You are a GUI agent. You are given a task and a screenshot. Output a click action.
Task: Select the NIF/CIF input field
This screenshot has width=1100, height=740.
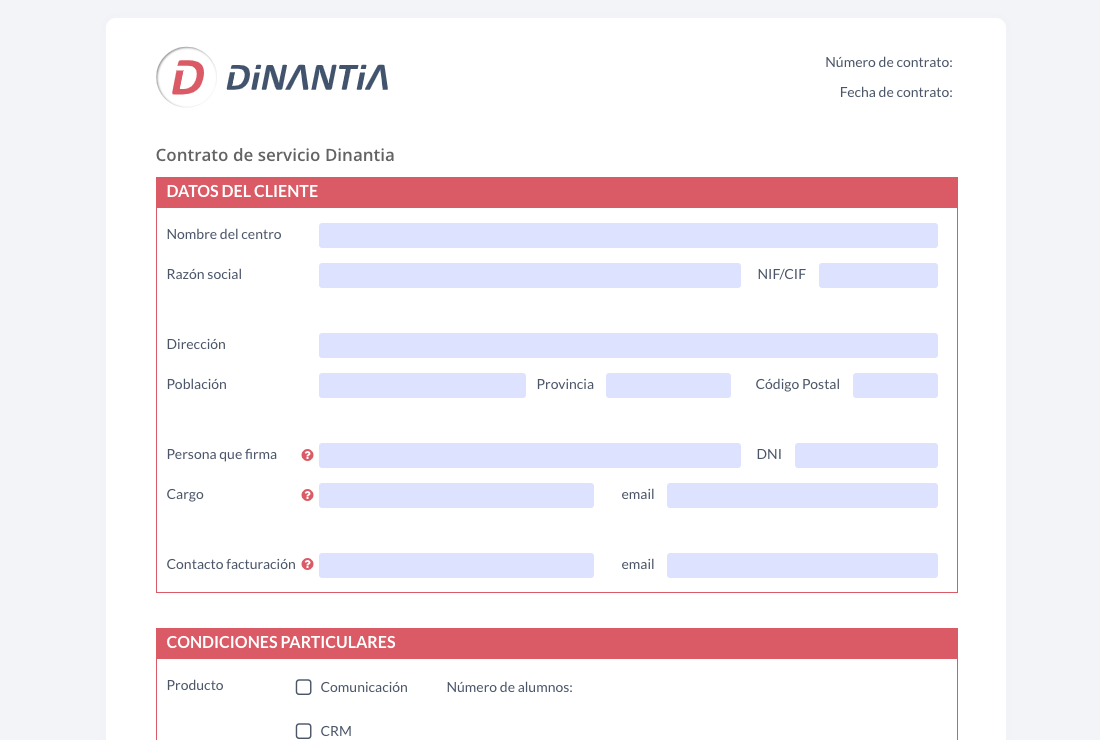tap(878, 275)
